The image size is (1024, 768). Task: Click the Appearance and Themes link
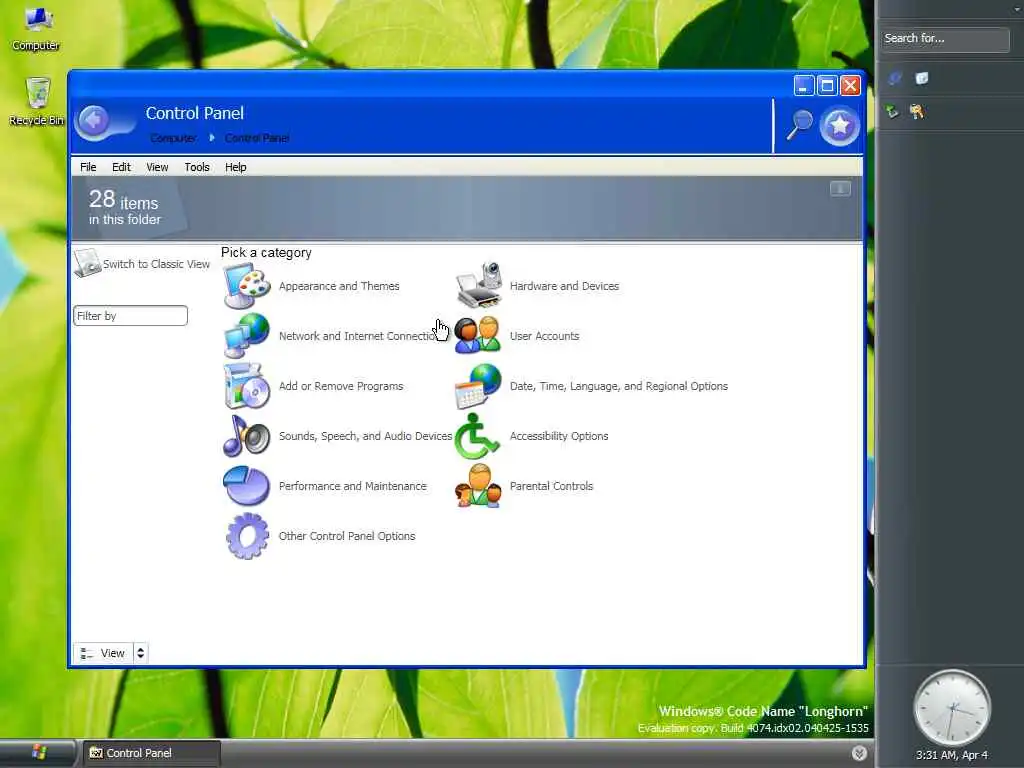339,286
